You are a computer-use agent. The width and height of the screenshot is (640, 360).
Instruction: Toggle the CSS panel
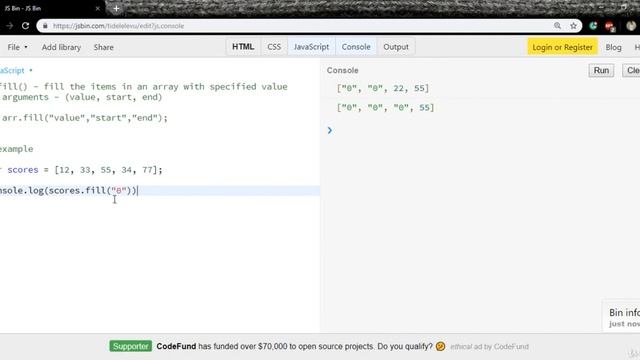point(274,47)
